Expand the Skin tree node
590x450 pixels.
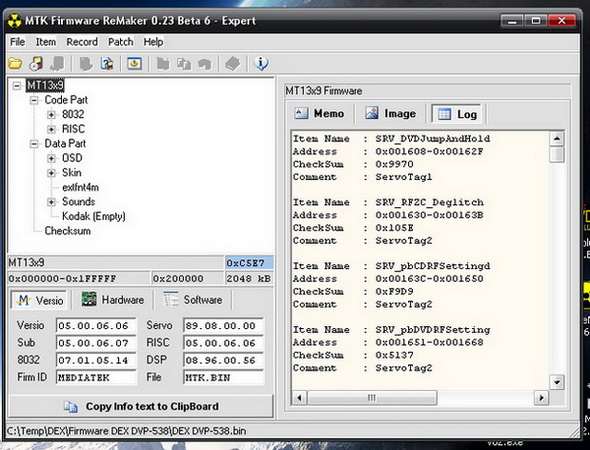[x=51, y=173]
